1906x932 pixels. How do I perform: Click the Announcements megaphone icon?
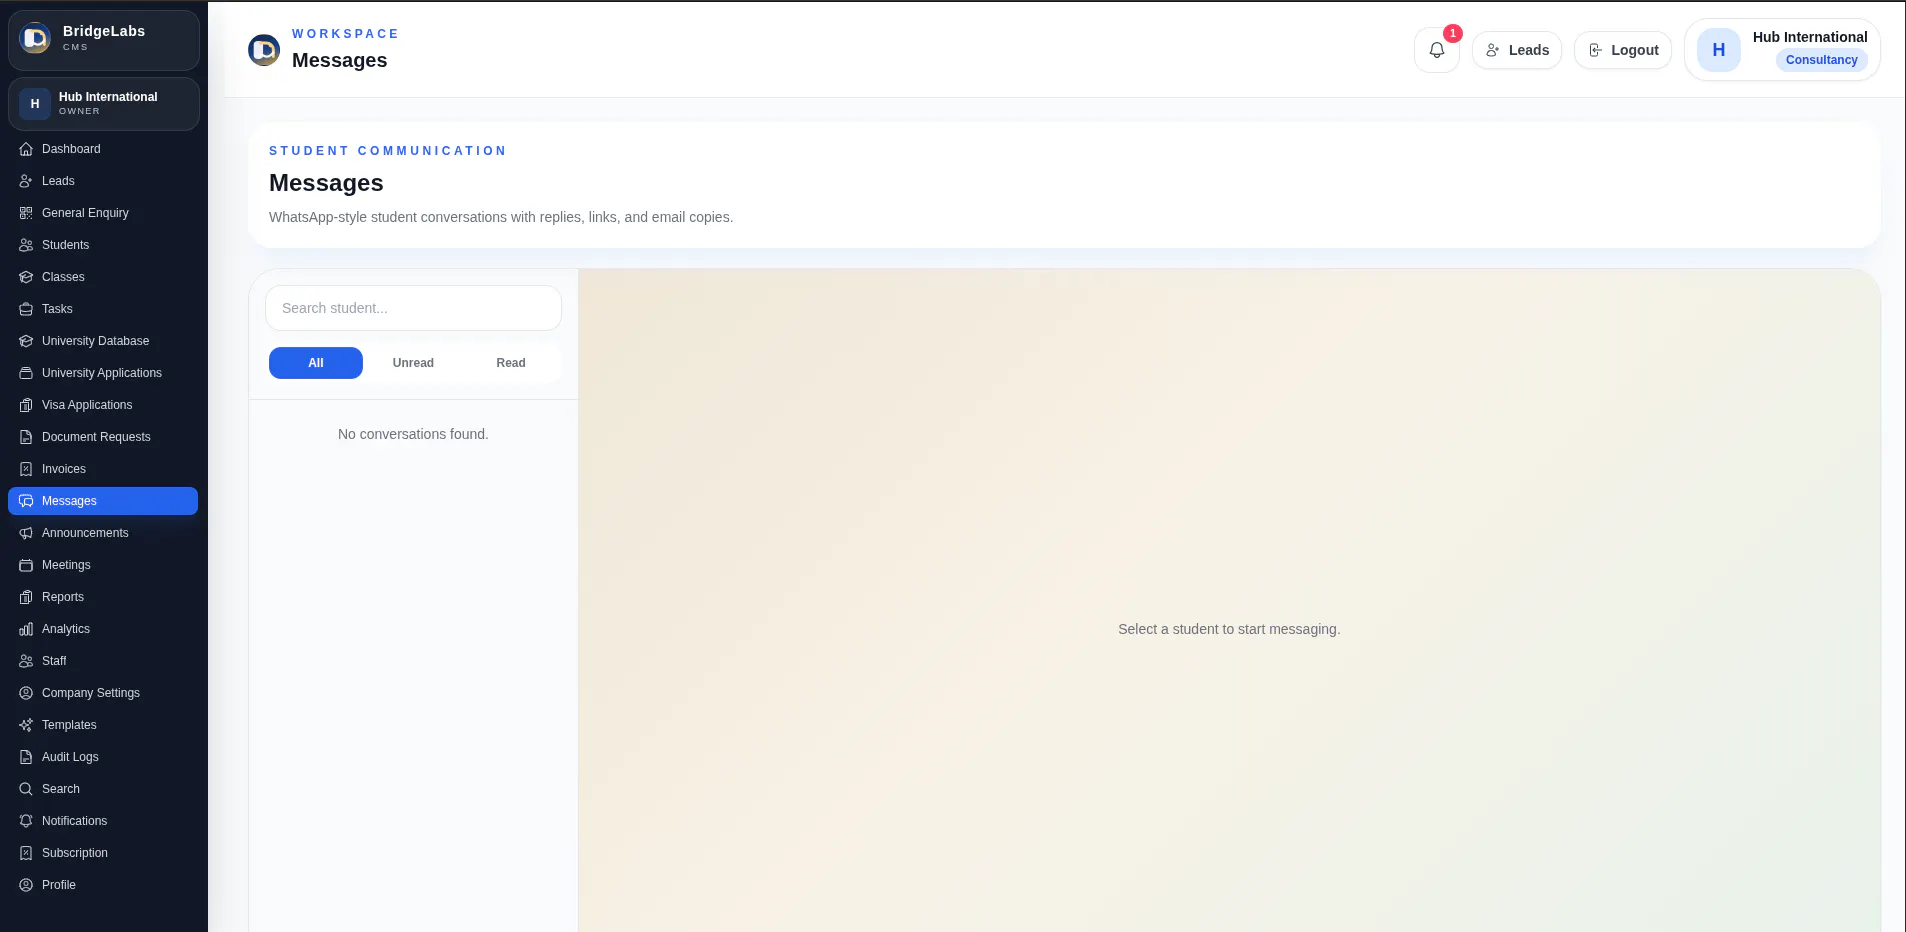click(x=26, y=533)
